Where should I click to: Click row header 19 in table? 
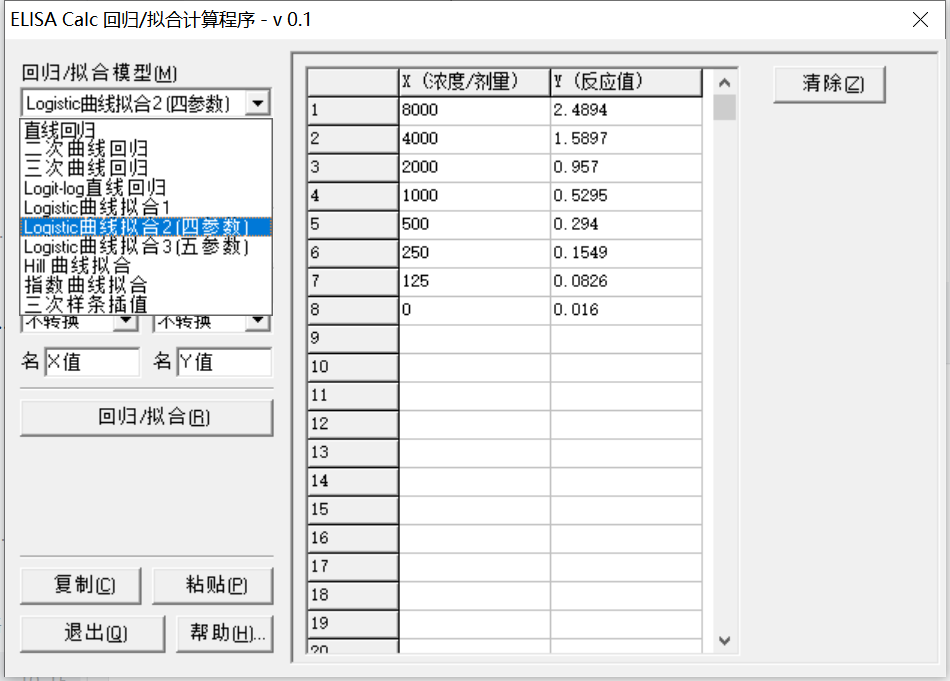pyautogui.click(x=353, y=623)
